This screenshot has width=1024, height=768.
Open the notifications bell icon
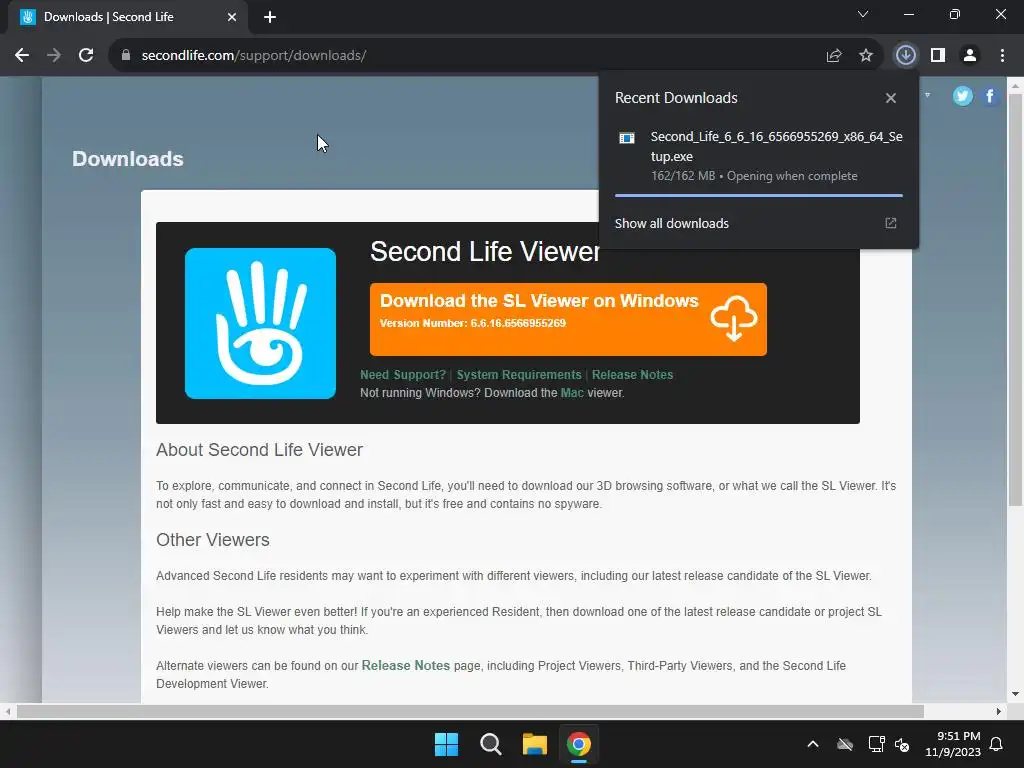pos(997,744)
